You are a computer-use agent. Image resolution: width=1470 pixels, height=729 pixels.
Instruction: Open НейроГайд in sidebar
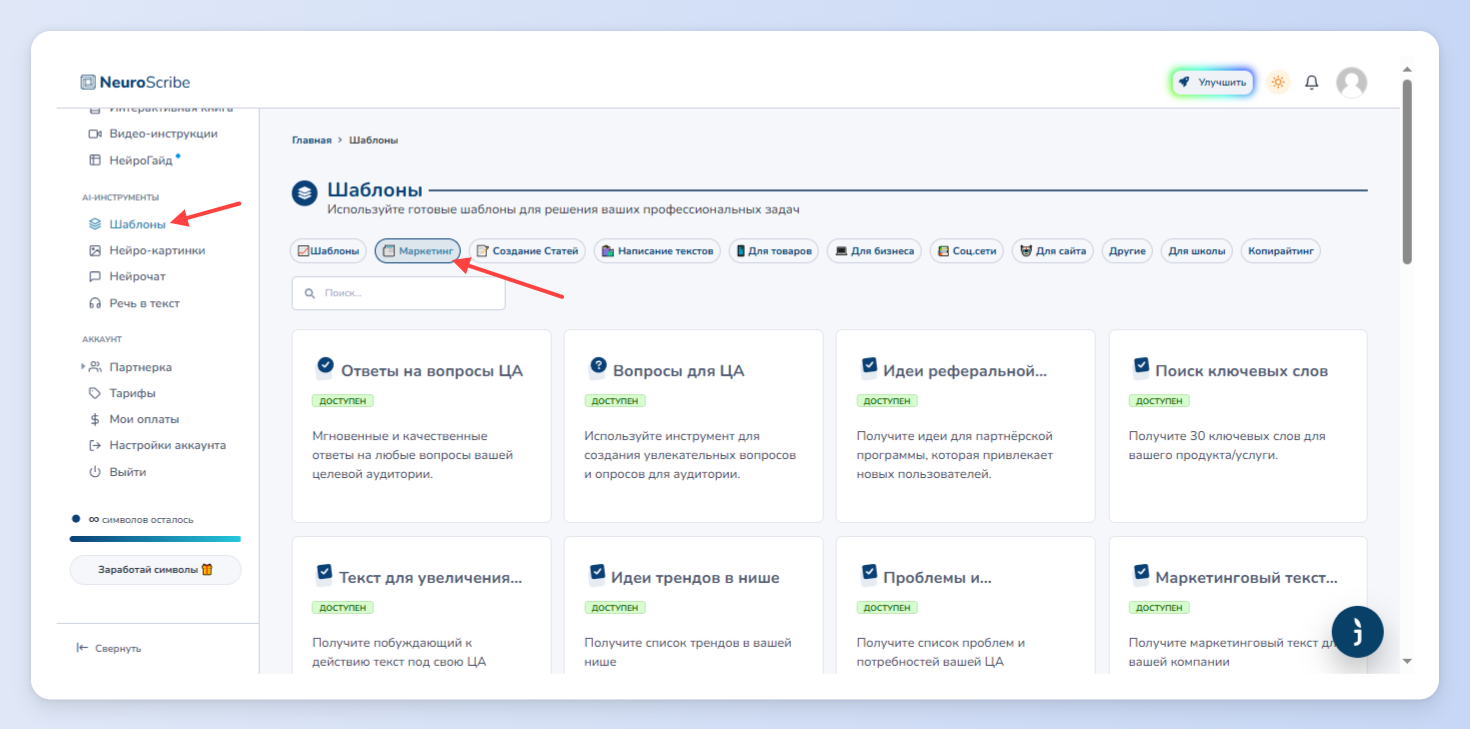pos(141,160)
